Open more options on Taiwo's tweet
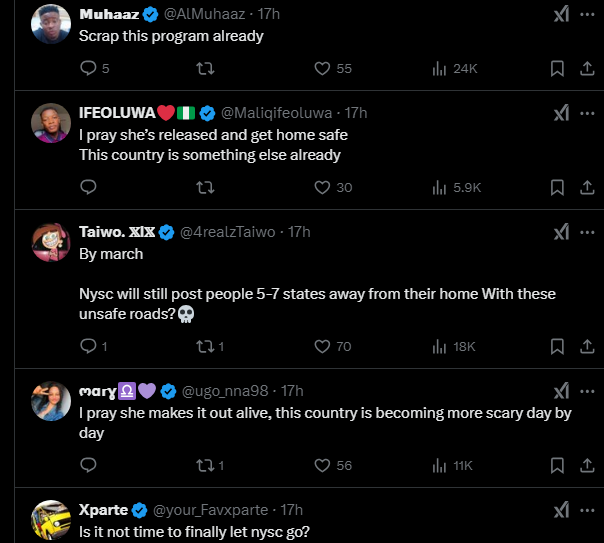Image resolution: width=604 pixels, height=543 pixels. (x=586, y=232)
